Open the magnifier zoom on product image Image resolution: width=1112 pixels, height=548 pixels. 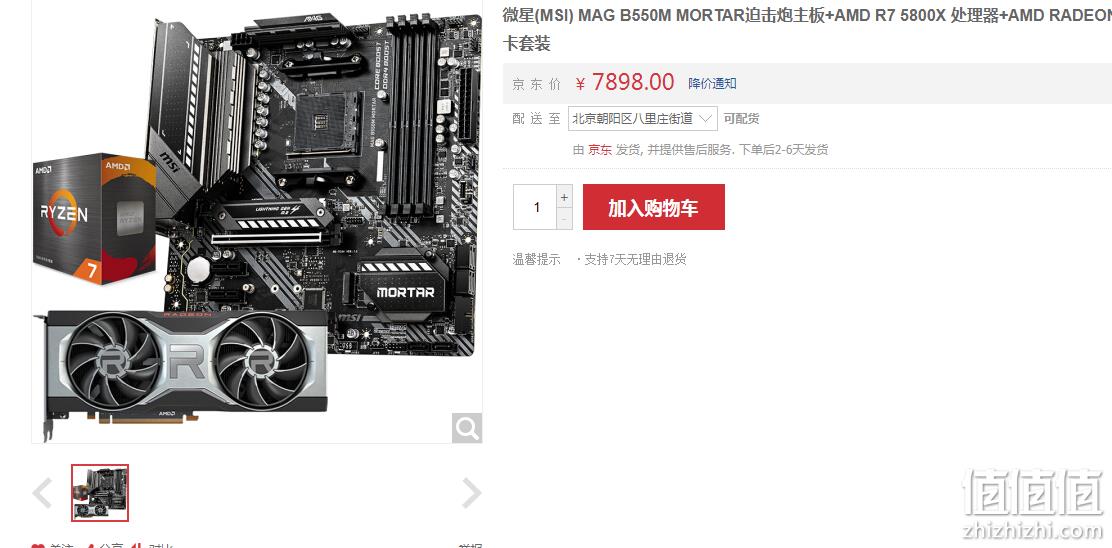(x=467, y=428)
